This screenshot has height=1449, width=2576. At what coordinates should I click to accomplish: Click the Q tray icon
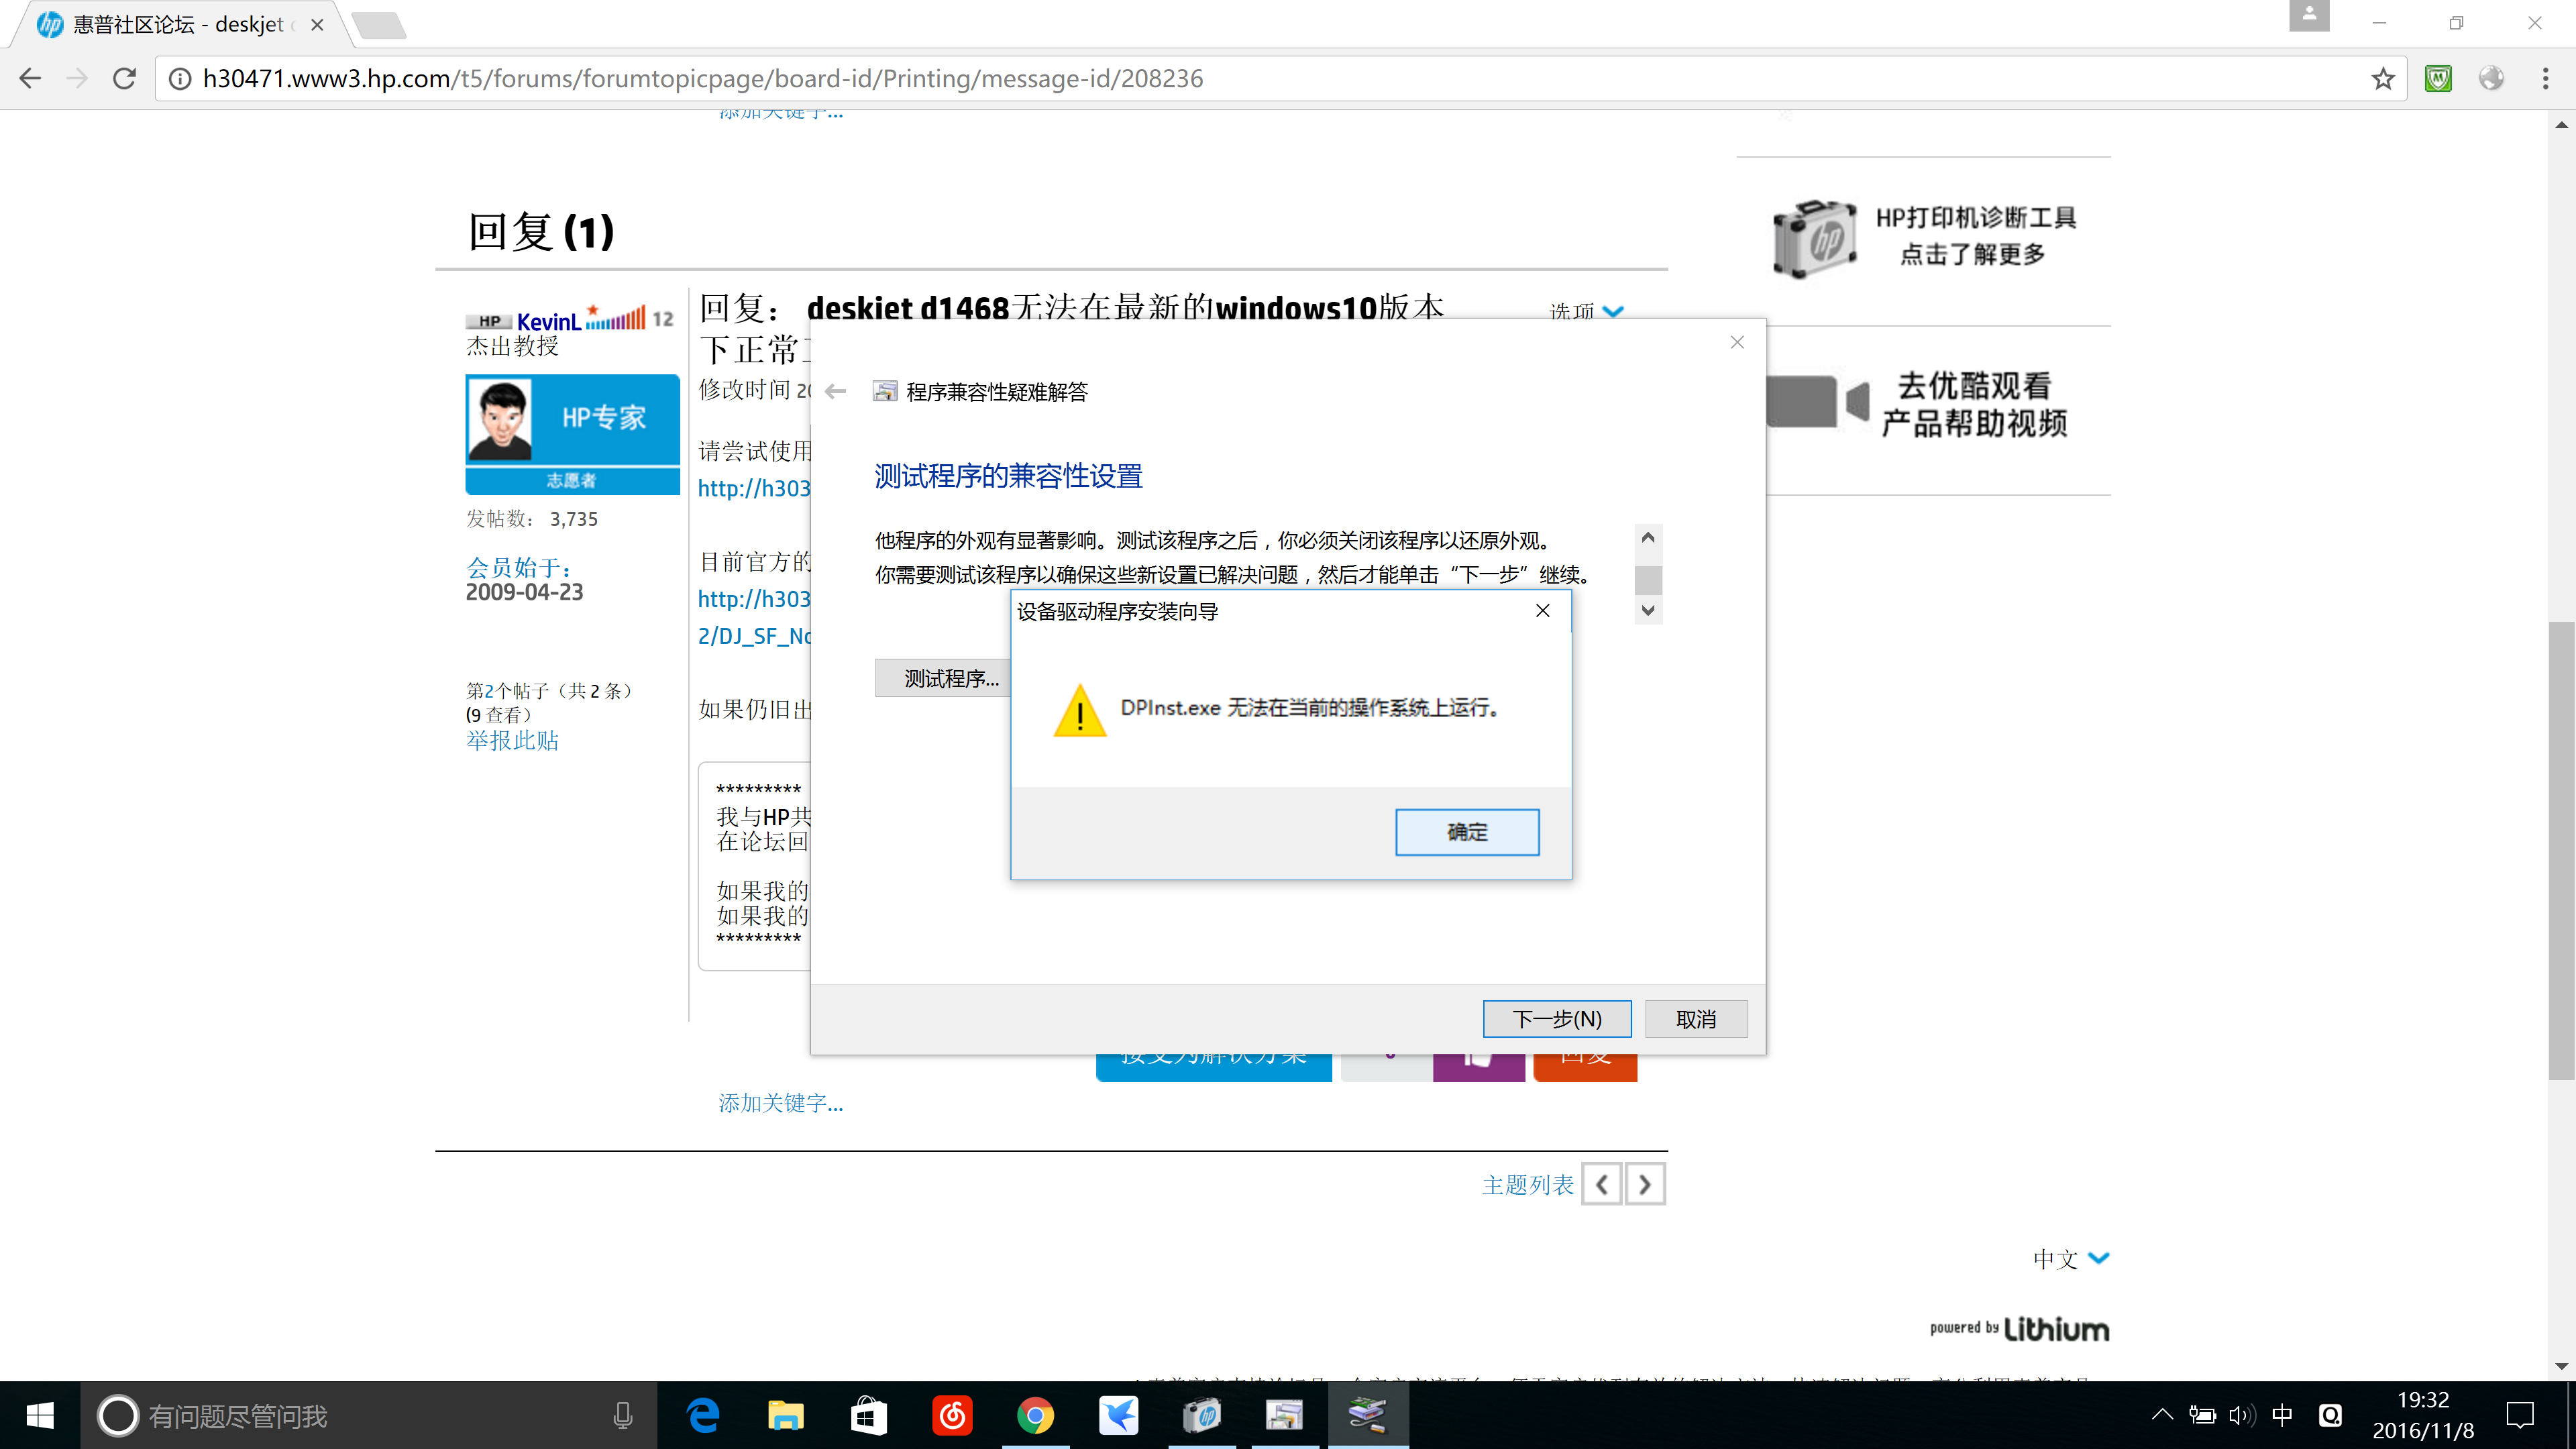tap(2331, 1415)
